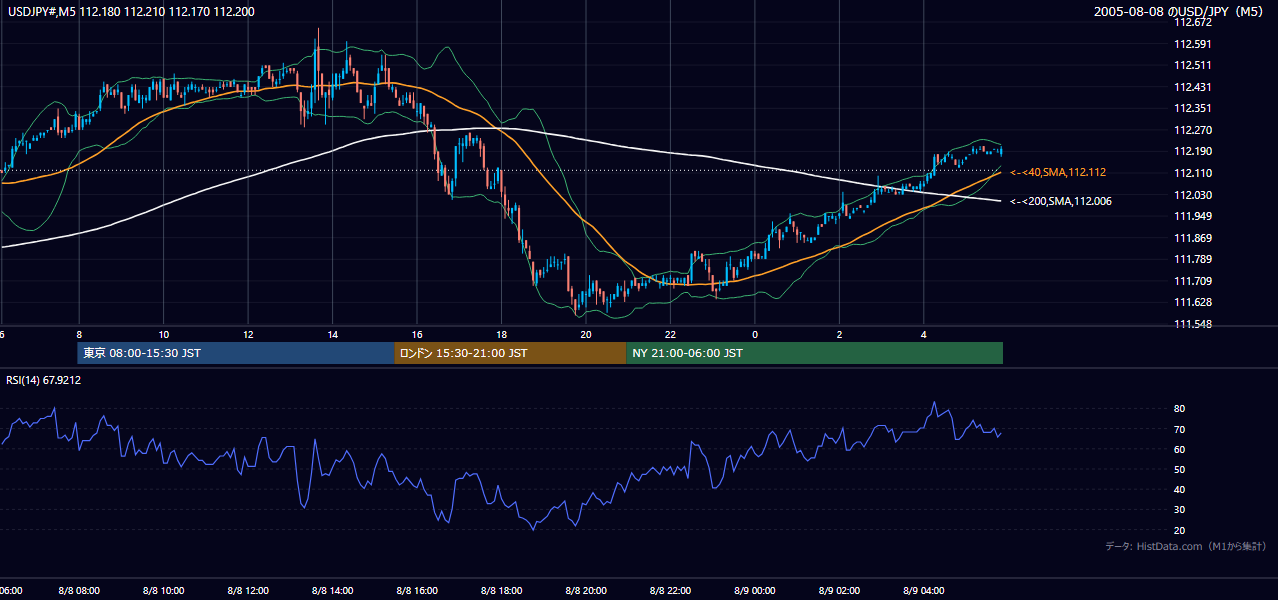Click the hour label 20 under the price chart
Image resolution: width=1278 pixels, height=600 pixels.
tap(586, 334)
